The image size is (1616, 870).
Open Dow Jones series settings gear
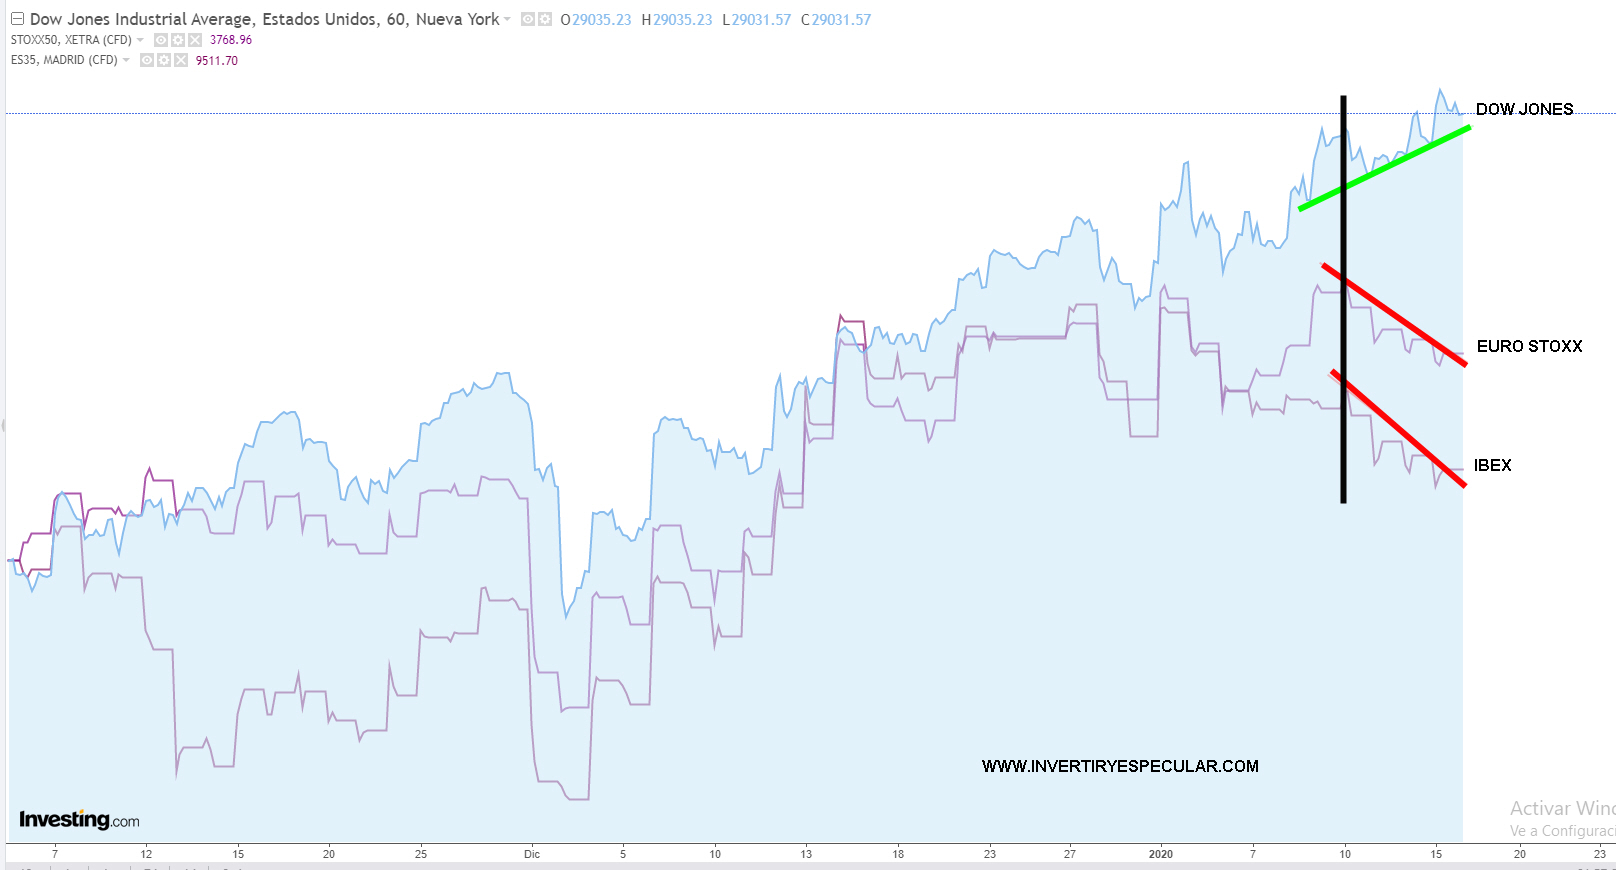click(545, 19)
